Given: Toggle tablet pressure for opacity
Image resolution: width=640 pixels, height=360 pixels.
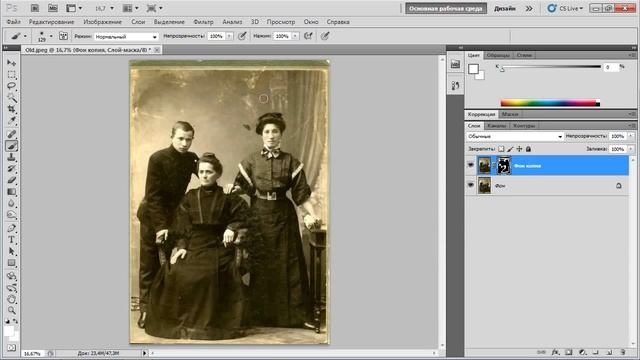Looking at the screenshot, I should pos(242,36).
